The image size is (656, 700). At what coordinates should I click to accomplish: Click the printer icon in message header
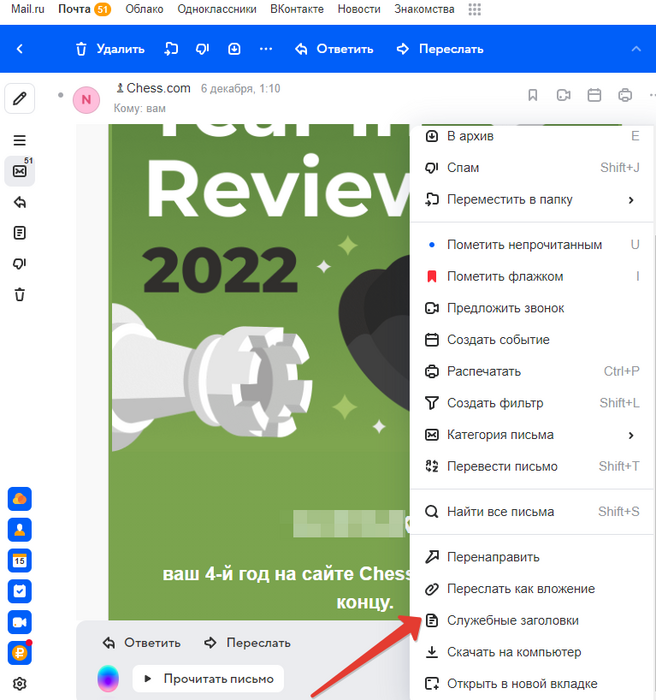tap(625, 95)
